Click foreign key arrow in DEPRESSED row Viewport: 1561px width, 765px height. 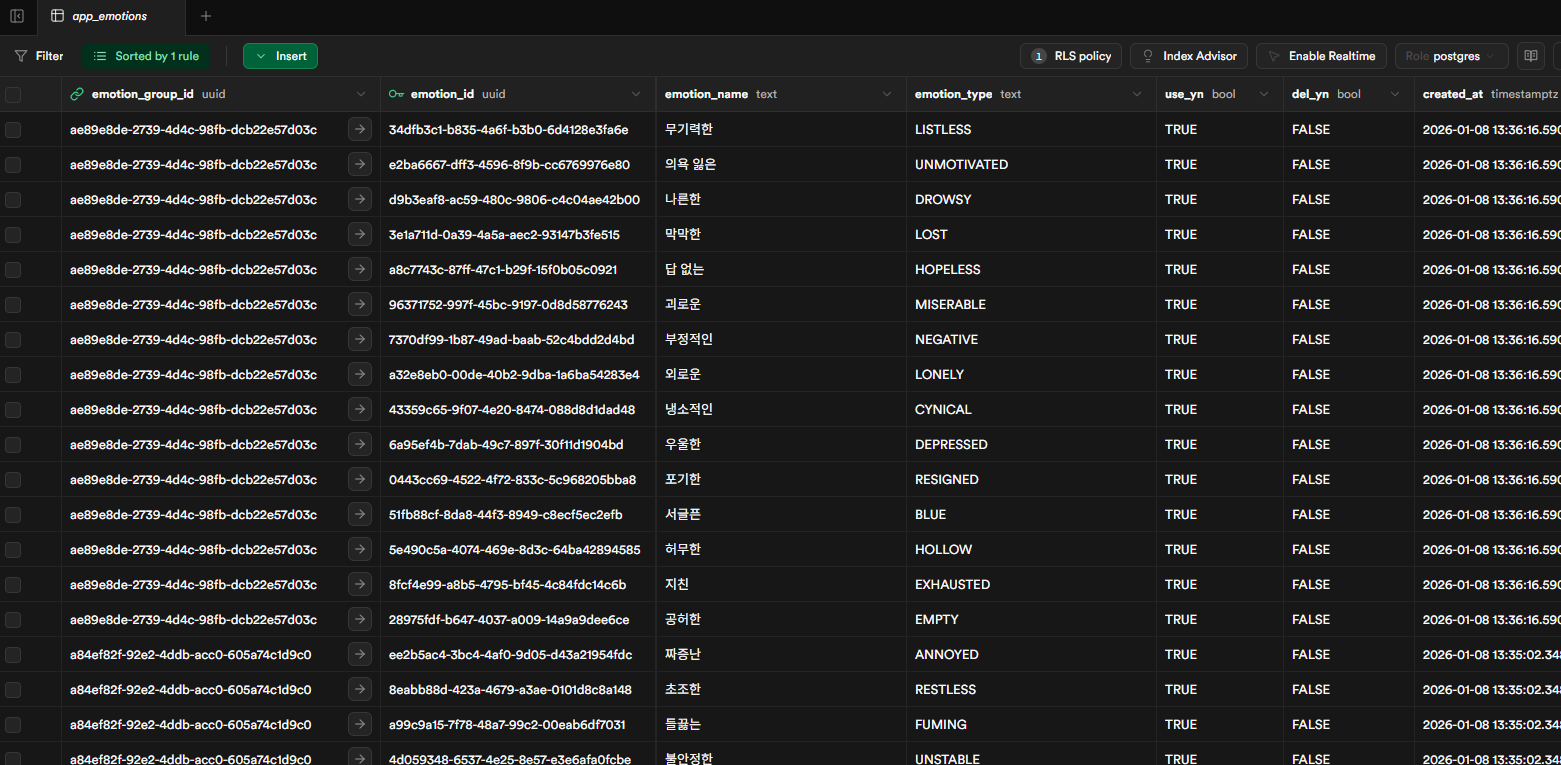[x=360, y=444]
